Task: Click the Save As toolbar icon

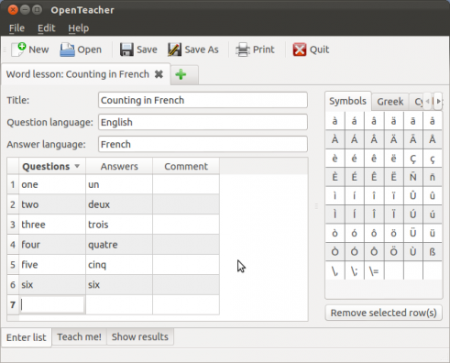Action: (x=175, y=50)
